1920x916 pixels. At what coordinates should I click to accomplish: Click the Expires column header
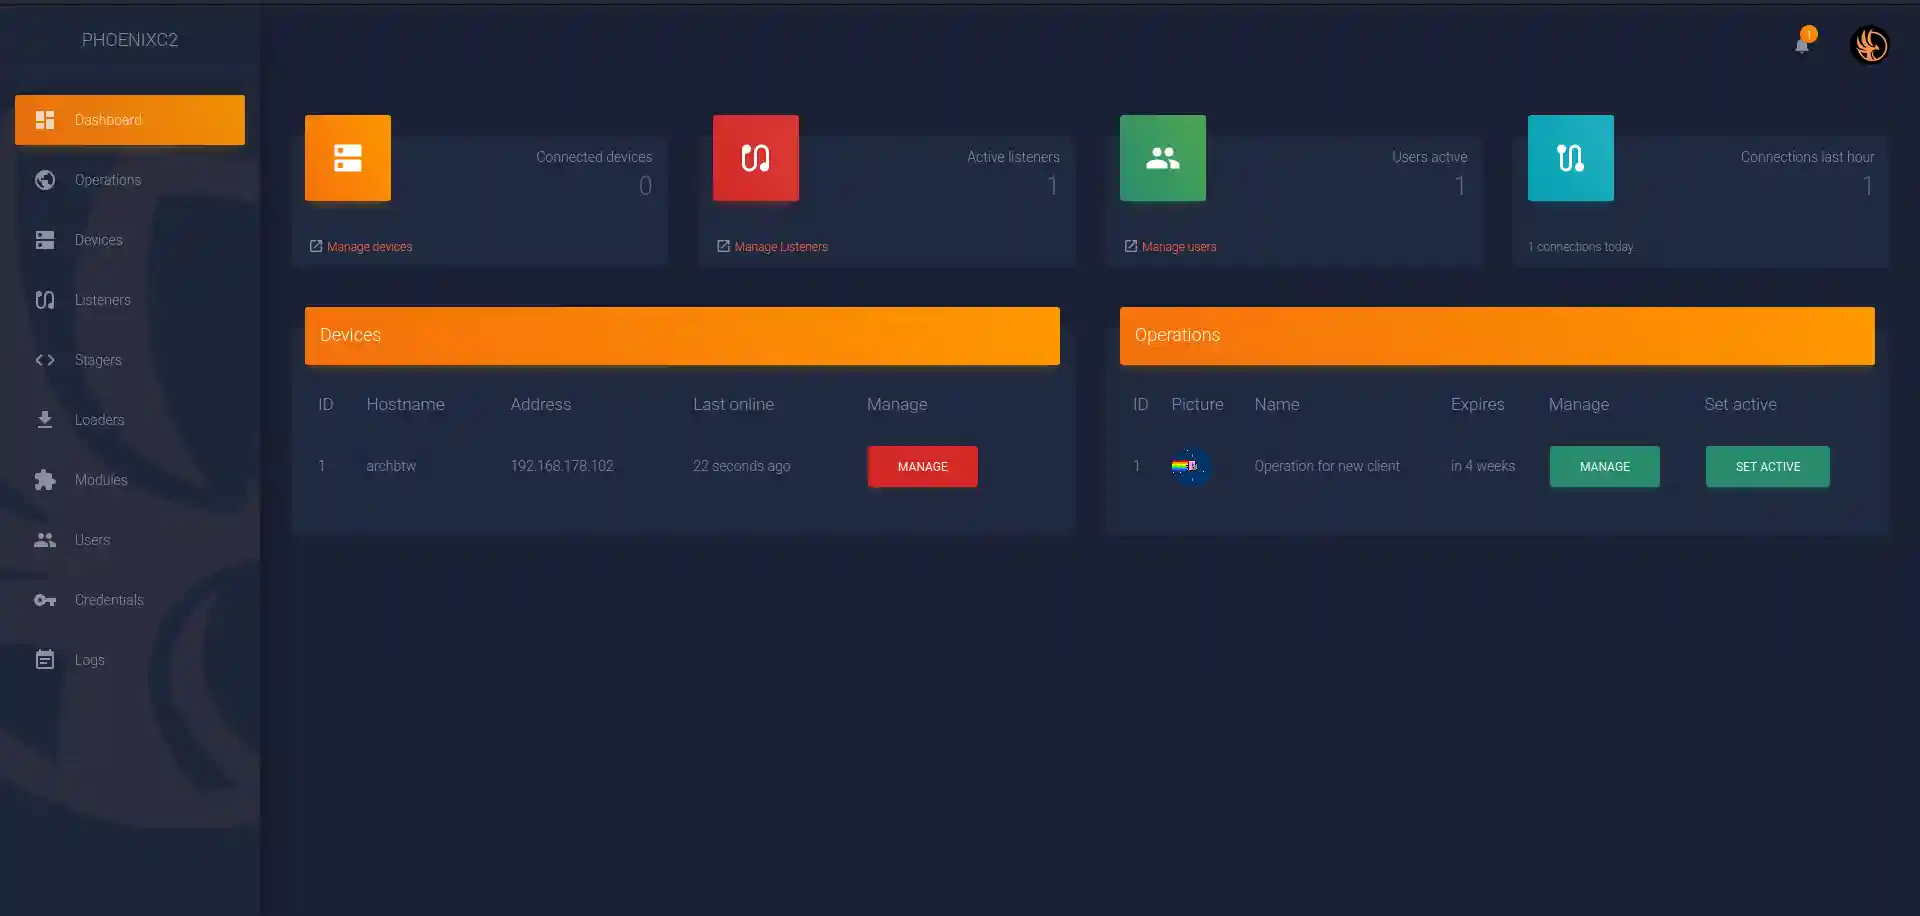pos(1477,404)
